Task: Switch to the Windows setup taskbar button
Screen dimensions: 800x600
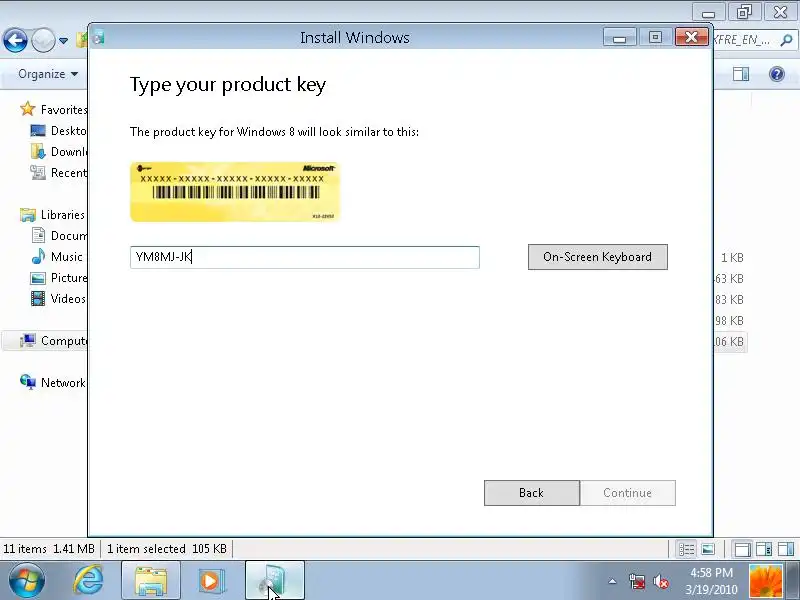Action: (x=275, y=581)
